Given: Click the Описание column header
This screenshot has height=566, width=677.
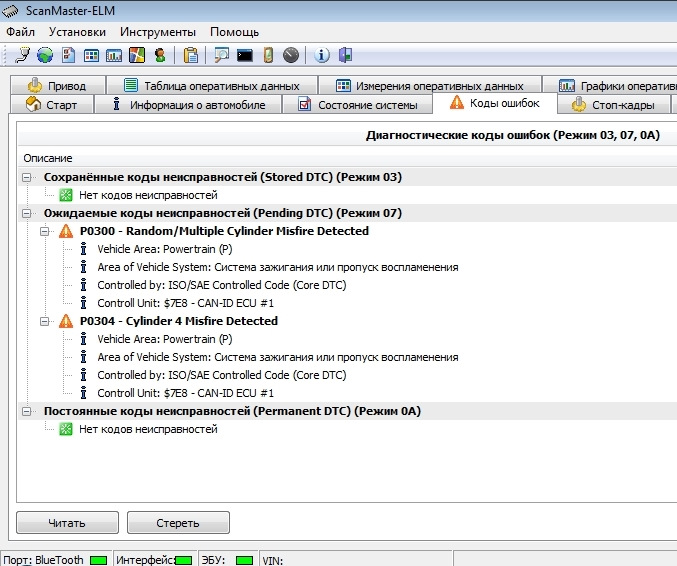Looking at the screenshot, I should 48,158.
